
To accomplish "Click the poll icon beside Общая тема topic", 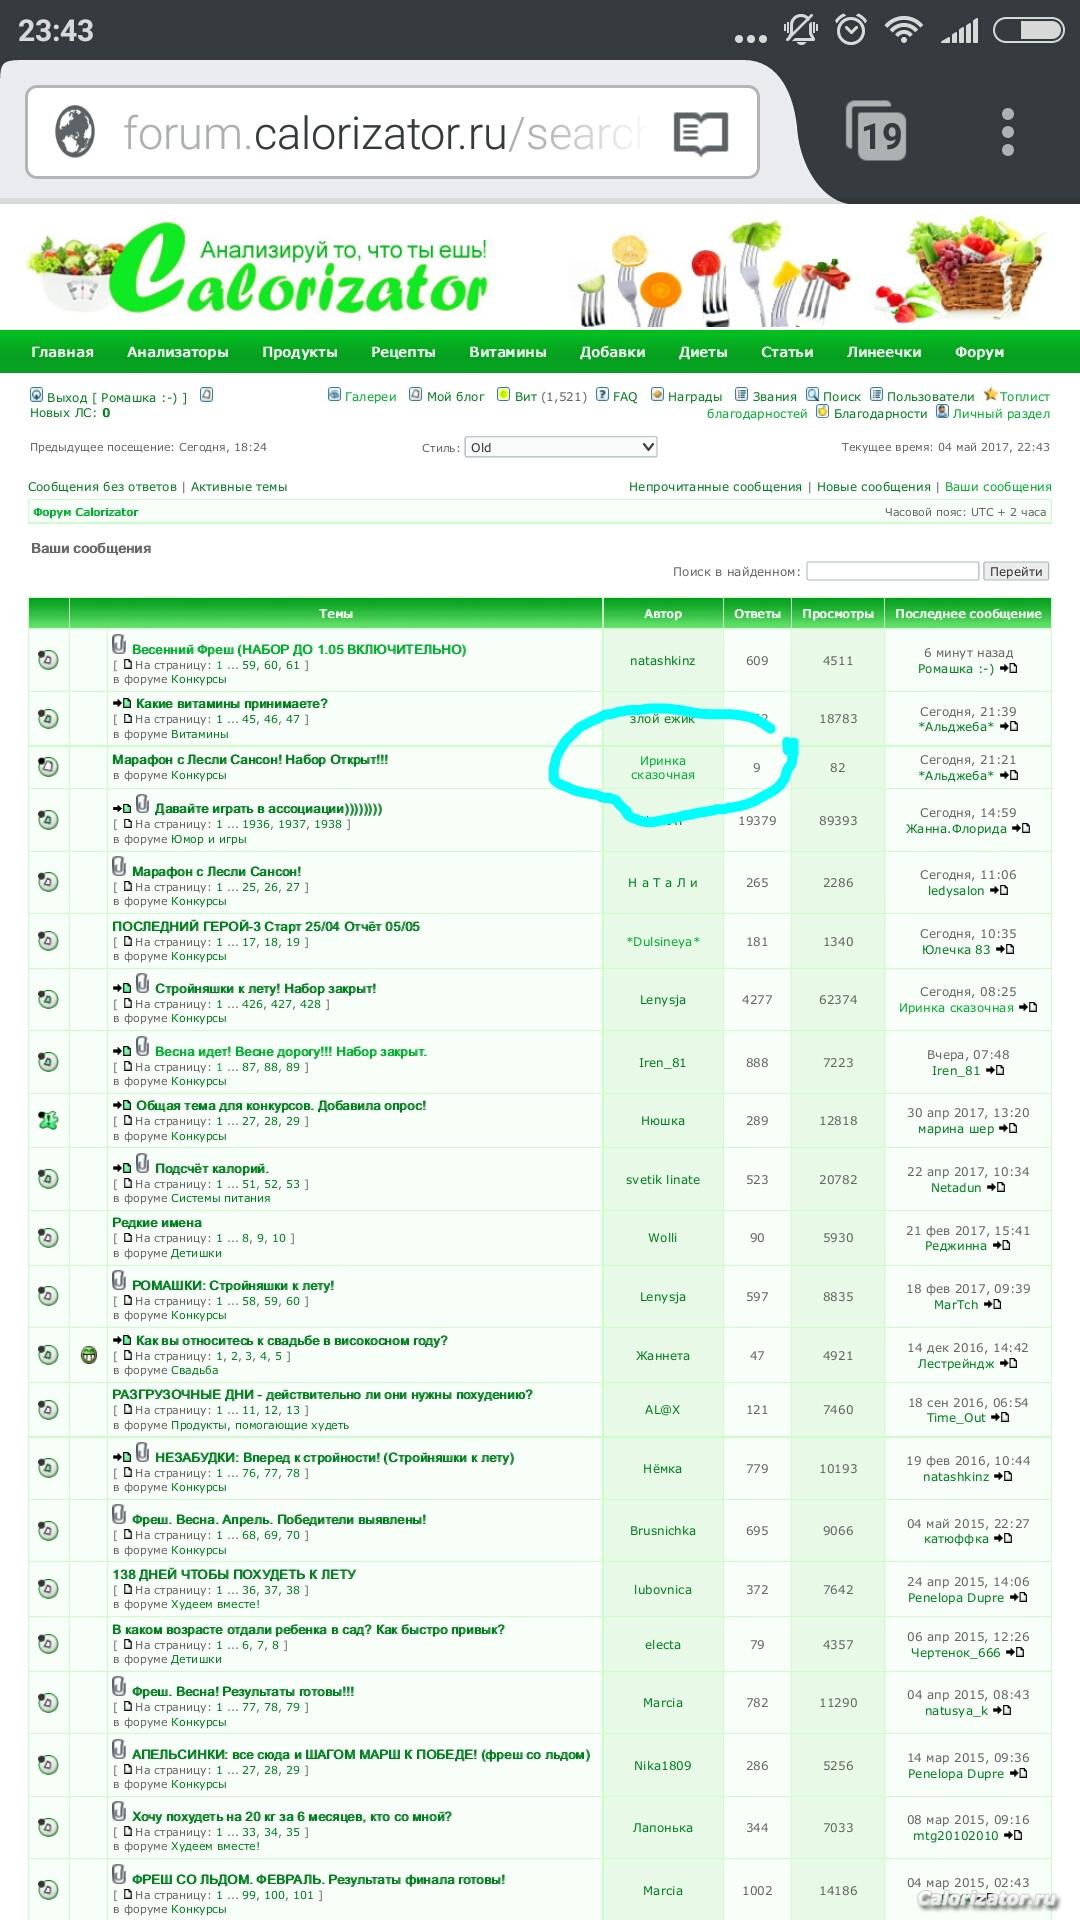I will pyautogui.click(x=48, y=1120).
